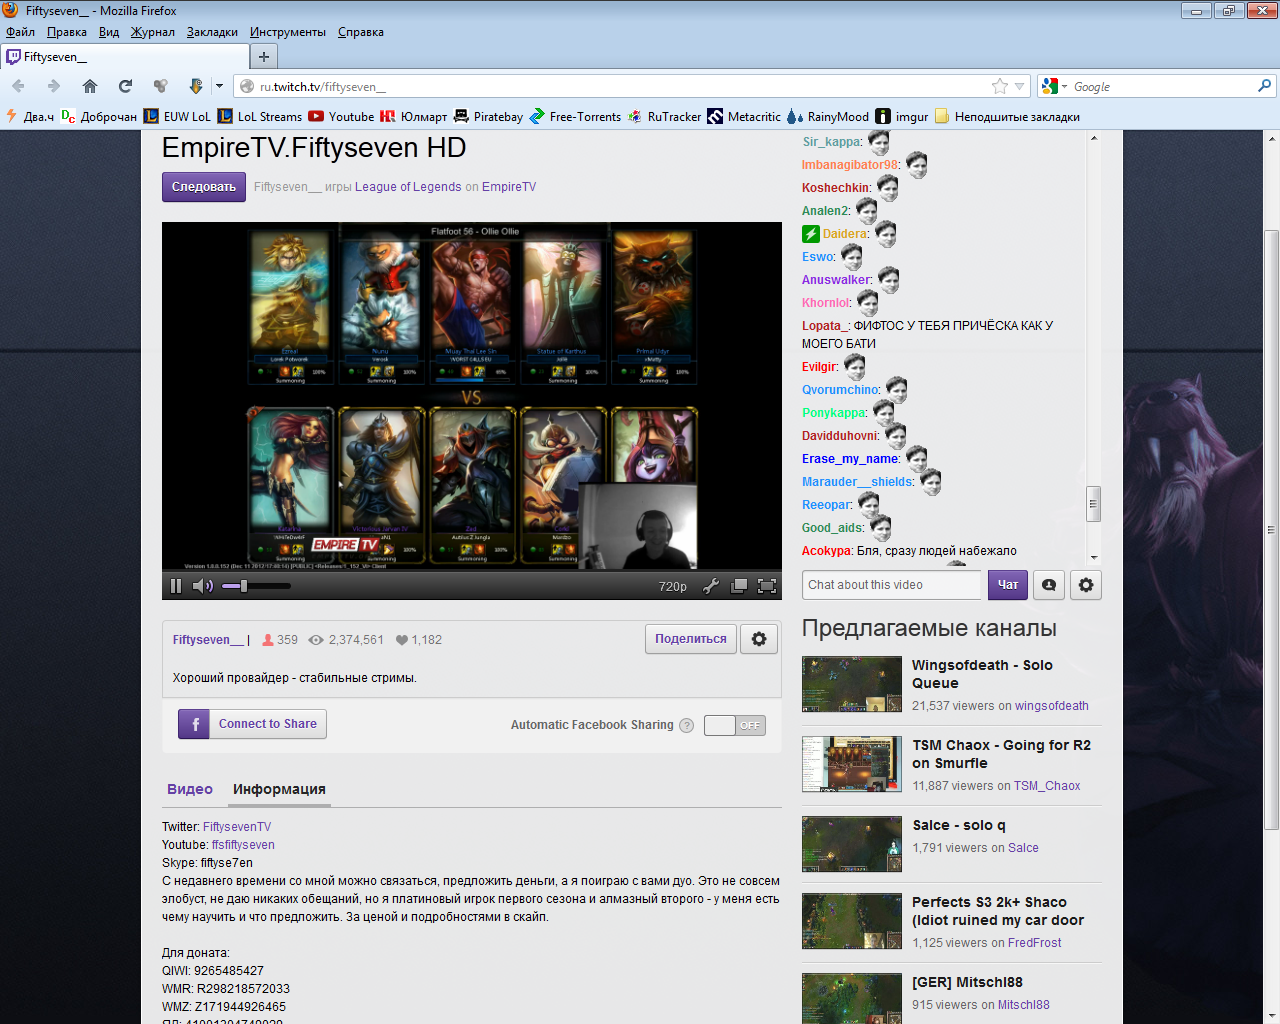The width and height of the screenshot is (1280, 1024).
Task: Open chat viewer list icon
Action: (x=1049, y=585)
